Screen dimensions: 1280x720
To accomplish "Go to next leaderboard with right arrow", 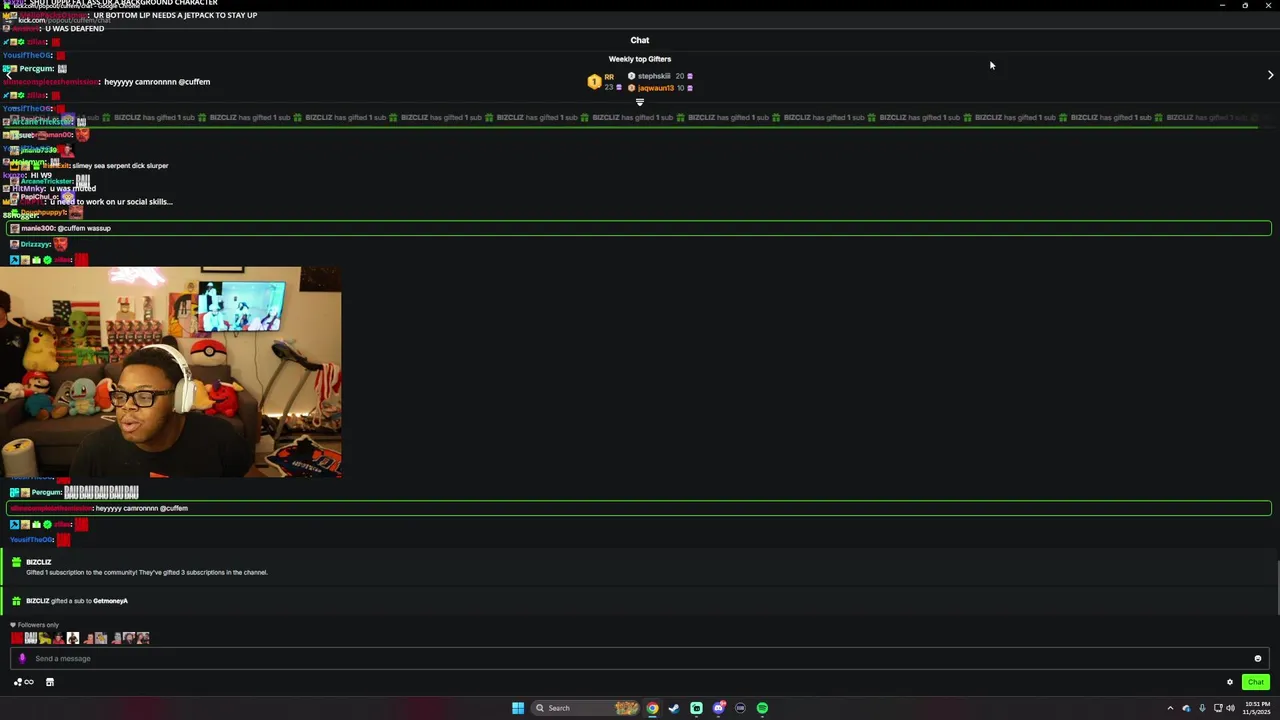I will (x=1270, y=75).
